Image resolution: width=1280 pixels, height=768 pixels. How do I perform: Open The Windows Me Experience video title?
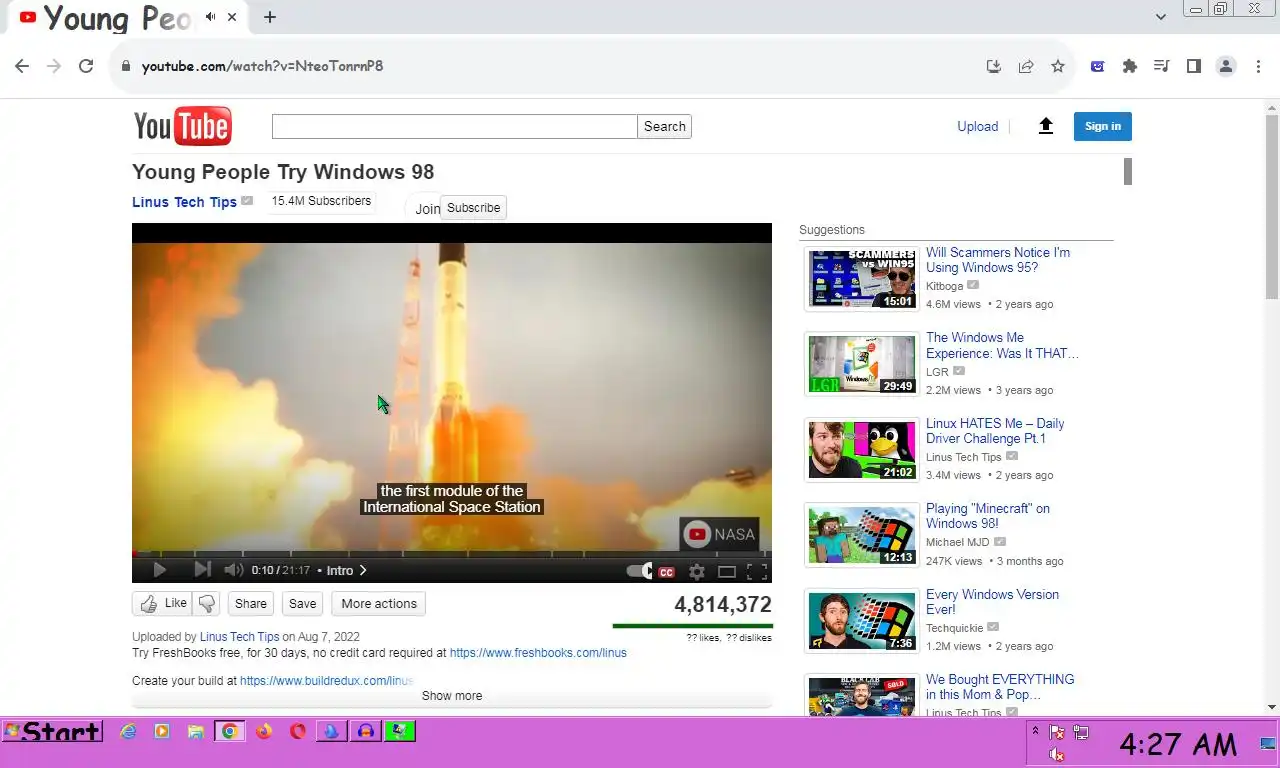pos(1002,345)
